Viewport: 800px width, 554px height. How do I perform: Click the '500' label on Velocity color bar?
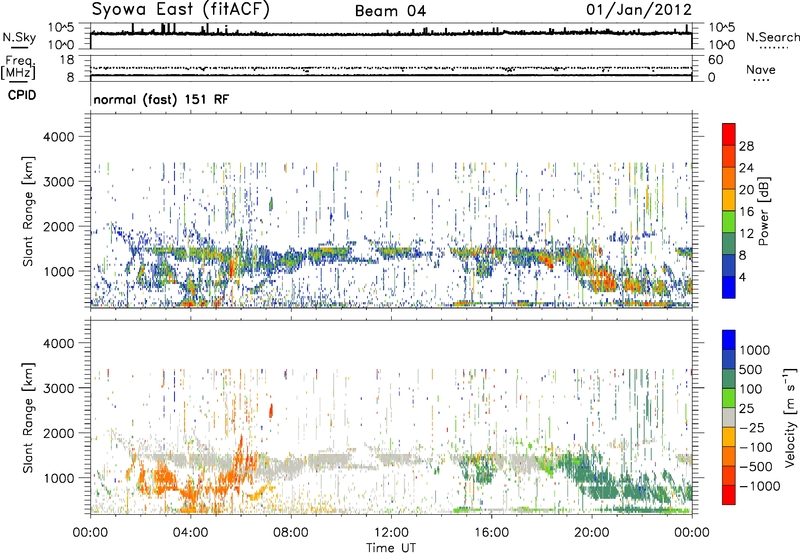pos(751,369)
